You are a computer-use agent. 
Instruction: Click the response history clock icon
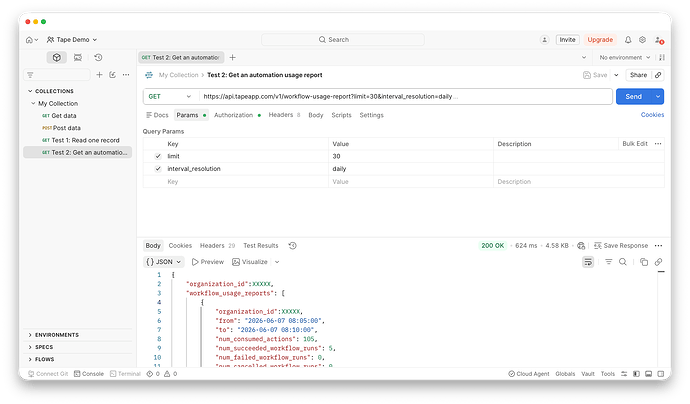(293, 246)
